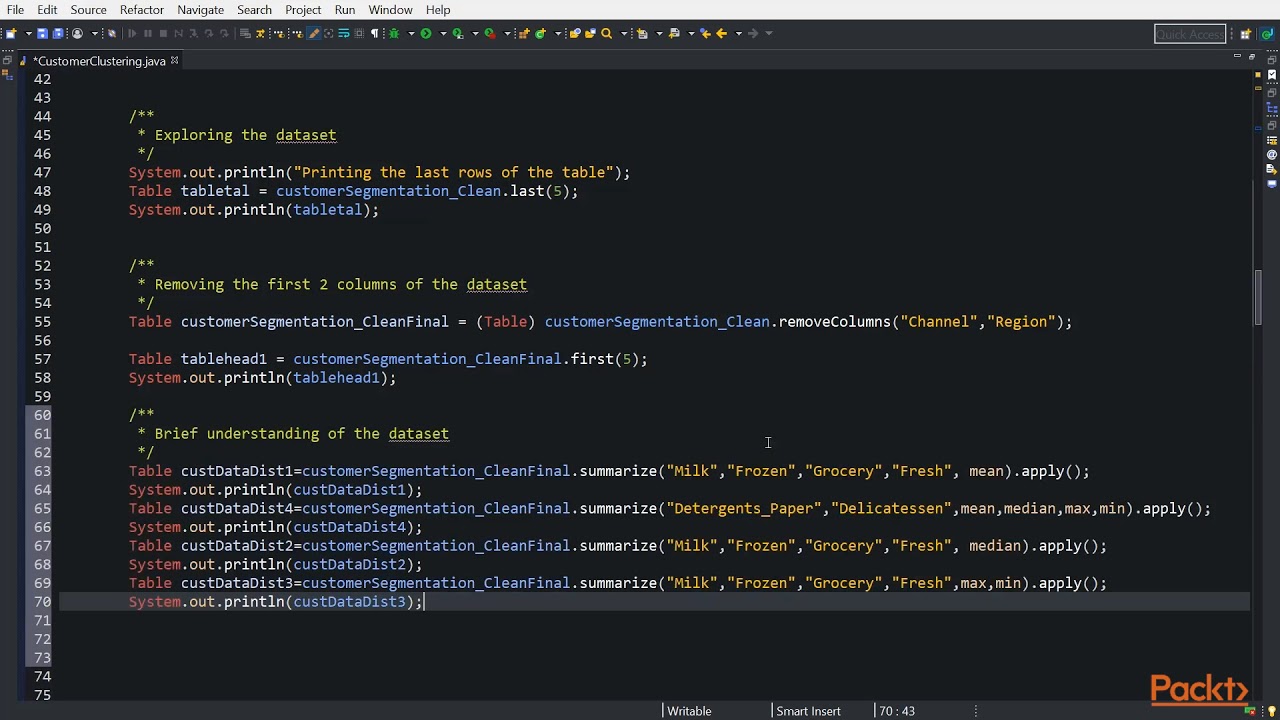
Task: Click the vertical editor scrollbar thumb
Action: [x=1259, y=298]
